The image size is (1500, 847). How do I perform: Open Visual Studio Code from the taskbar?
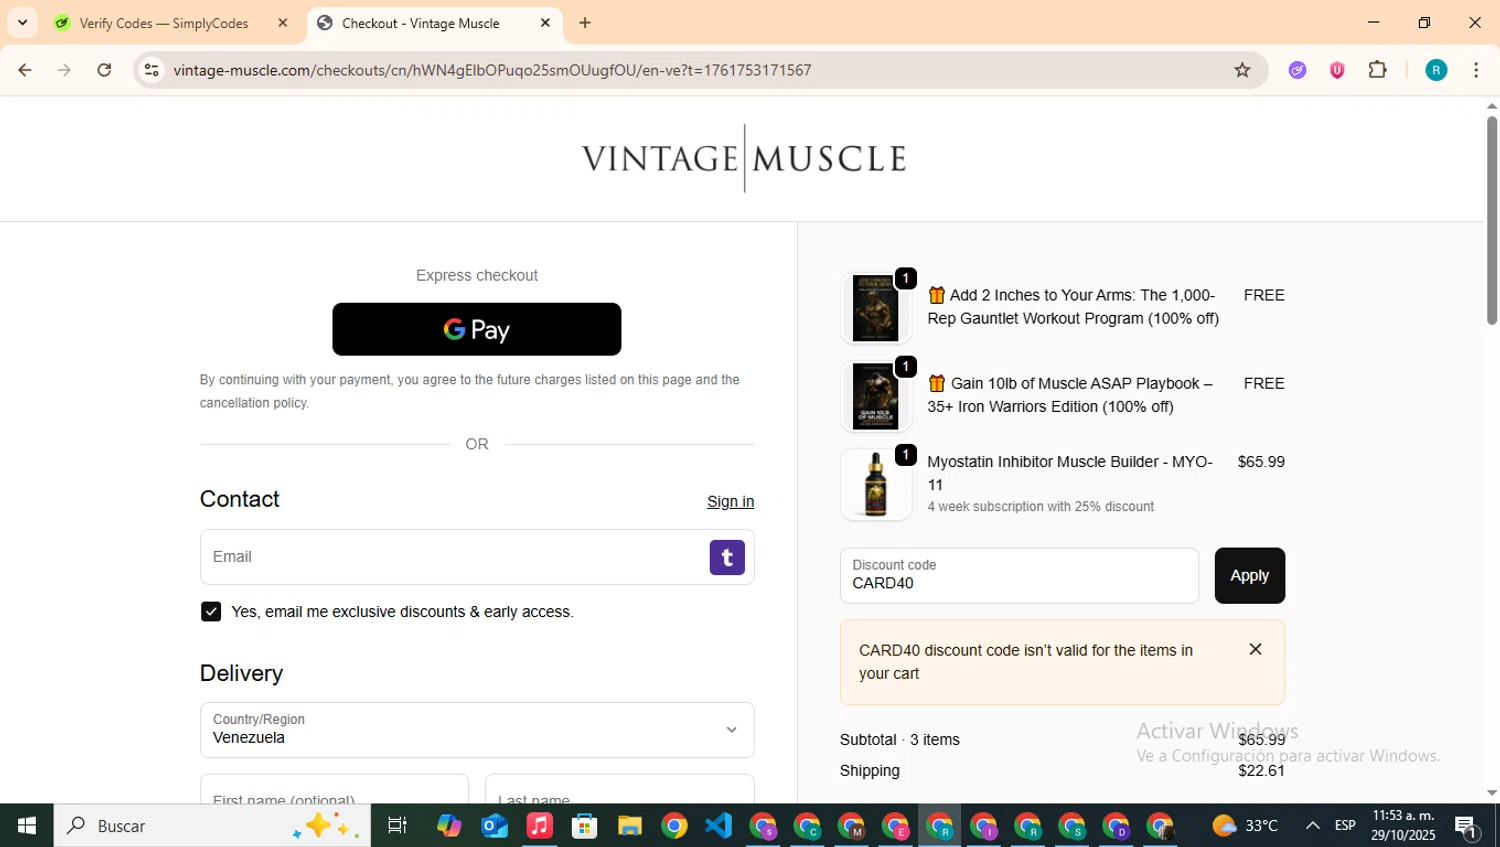[719, 825]
